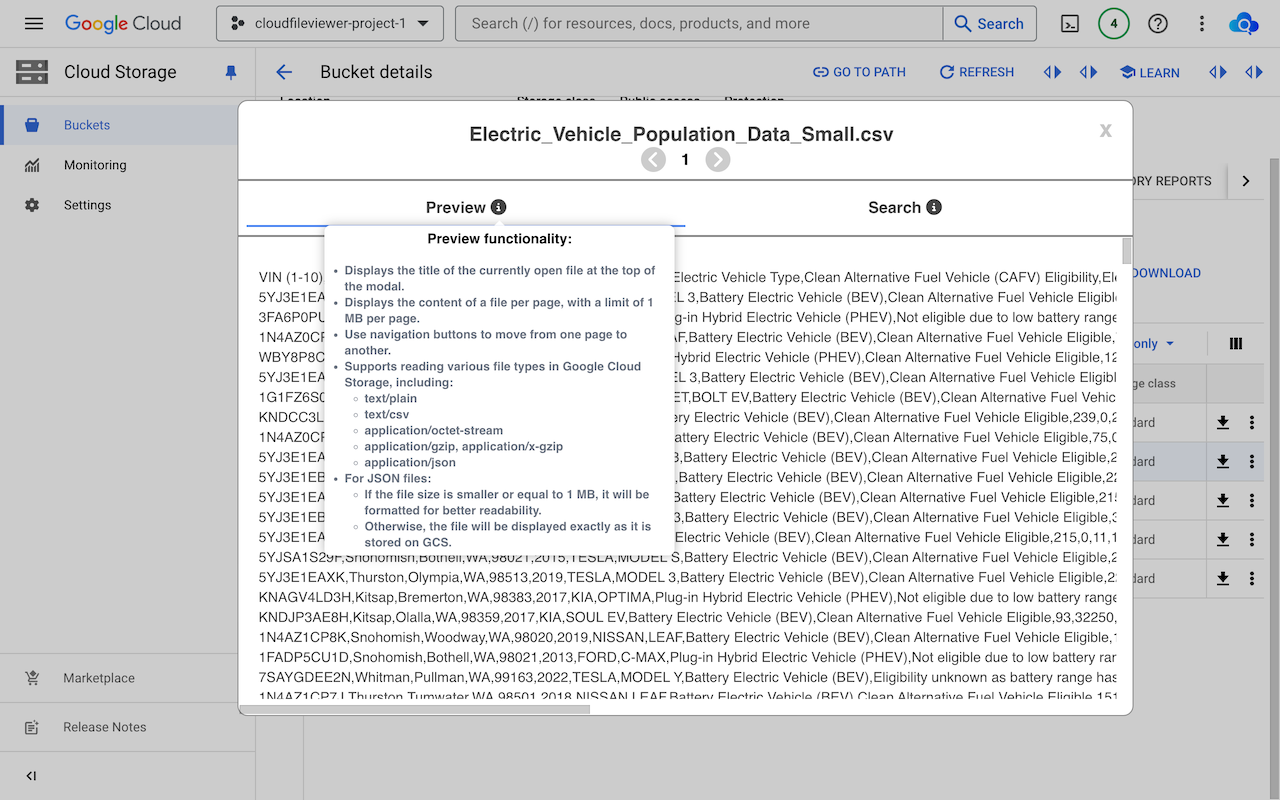
Task: Pin Cloud Storage to navigation
Action: click(231, 71)
